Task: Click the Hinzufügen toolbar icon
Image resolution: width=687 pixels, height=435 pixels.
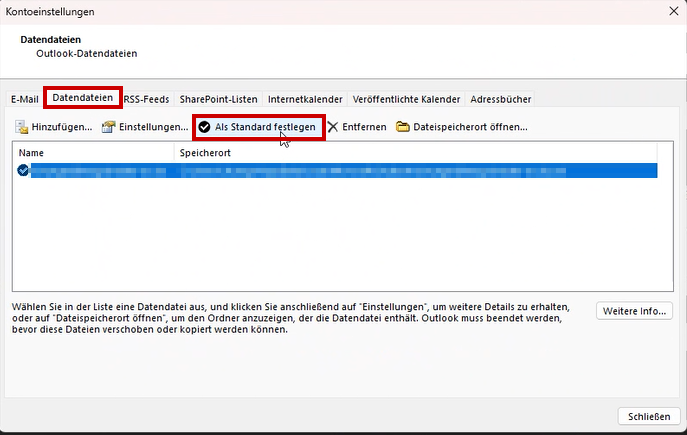Action: 24,128
